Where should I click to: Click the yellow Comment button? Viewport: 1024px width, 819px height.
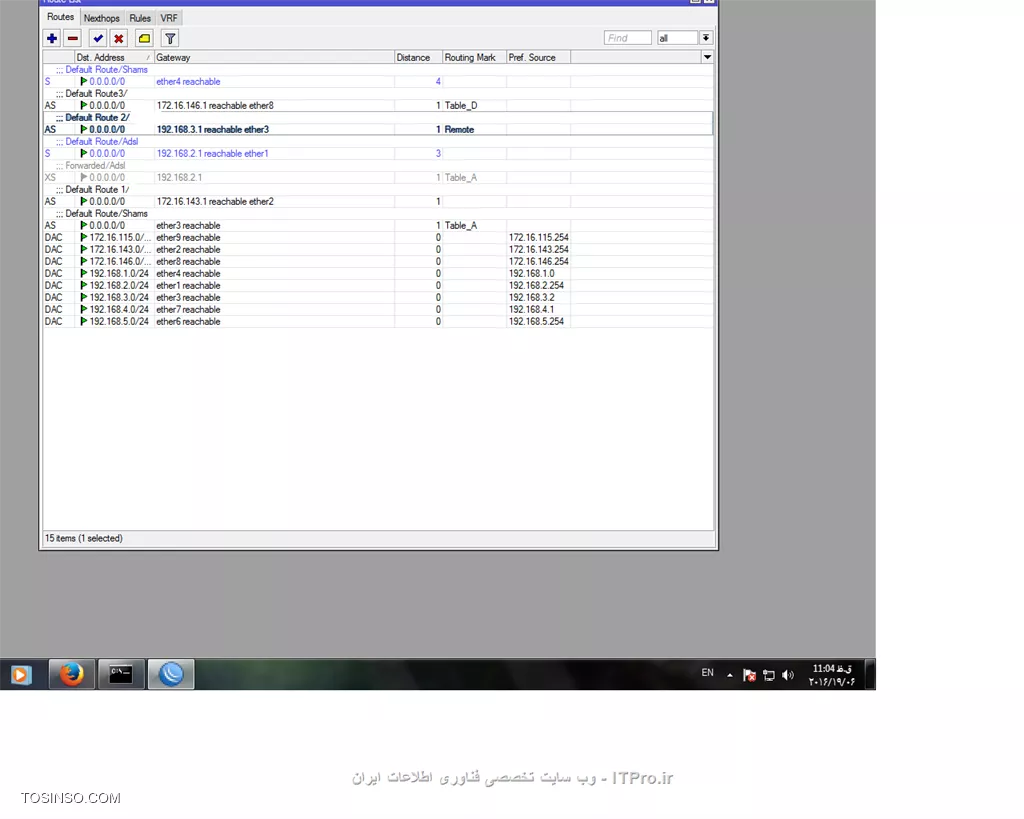[144, 39]
